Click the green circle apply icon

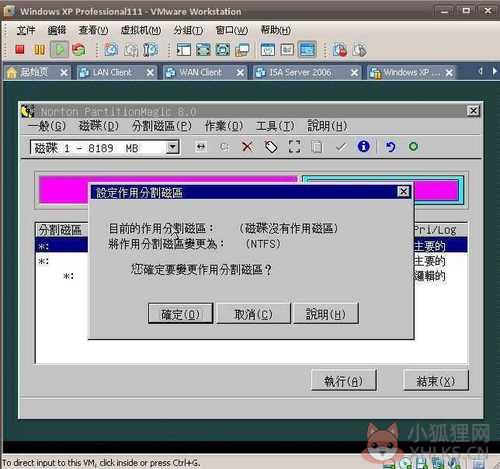tap(413, 146)
